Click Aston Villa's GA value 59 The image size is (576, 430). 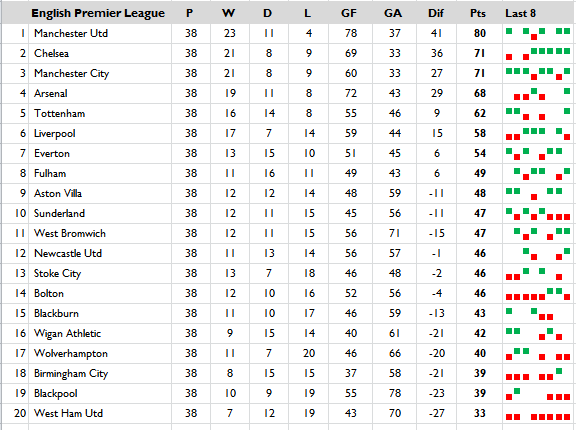(395, 194)
